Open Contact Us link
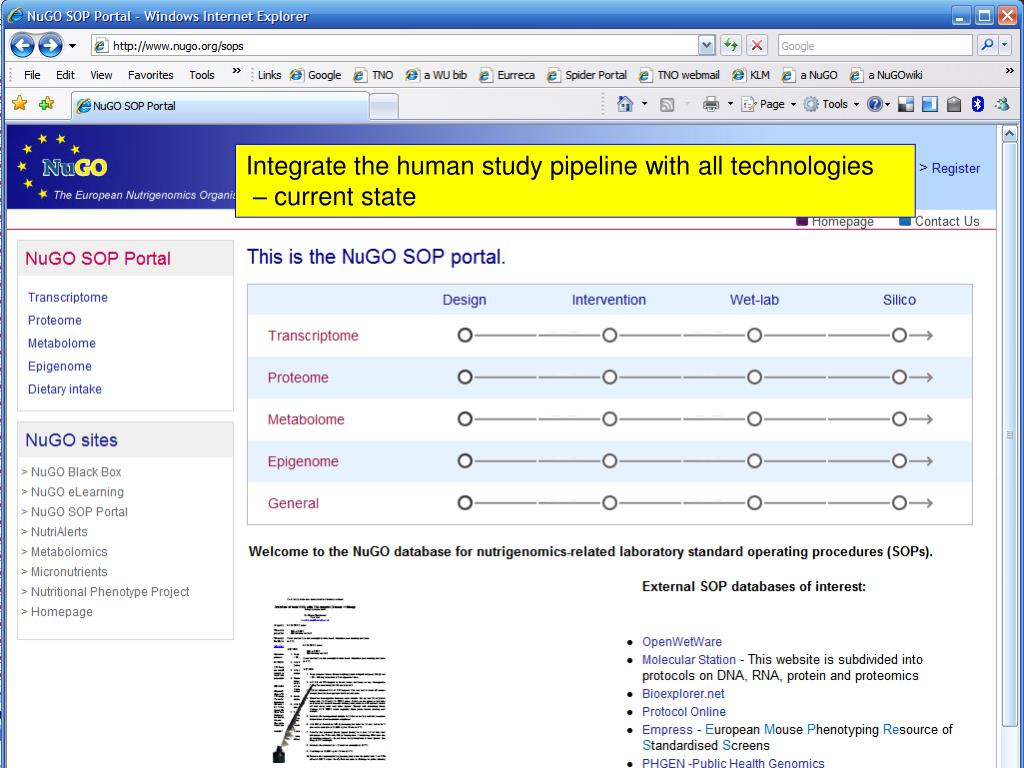 [x=947, y=221]
